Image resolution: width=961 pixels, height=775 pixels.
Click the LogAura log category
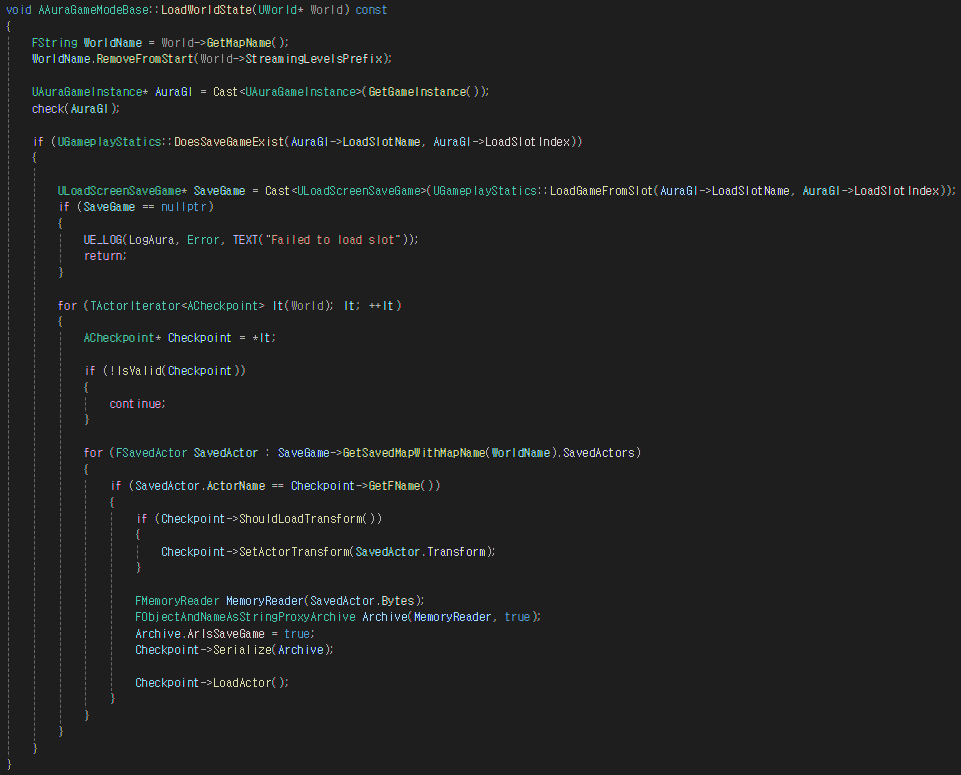click(151, 240)
